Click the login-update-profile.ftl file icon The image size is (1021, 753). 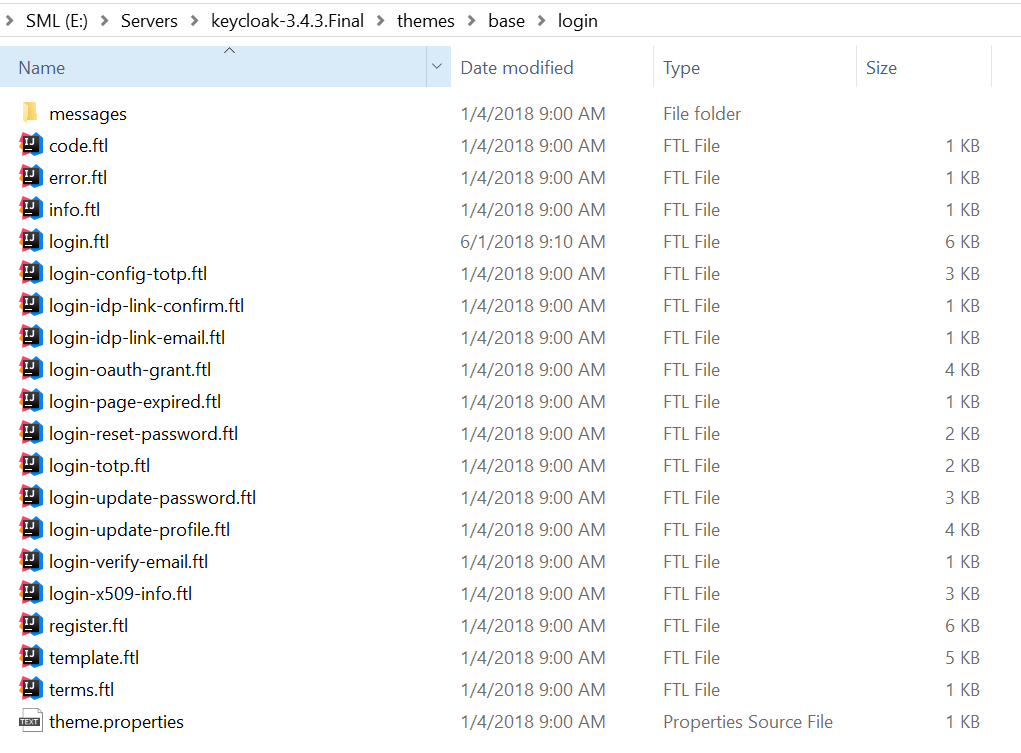point(31,528)
